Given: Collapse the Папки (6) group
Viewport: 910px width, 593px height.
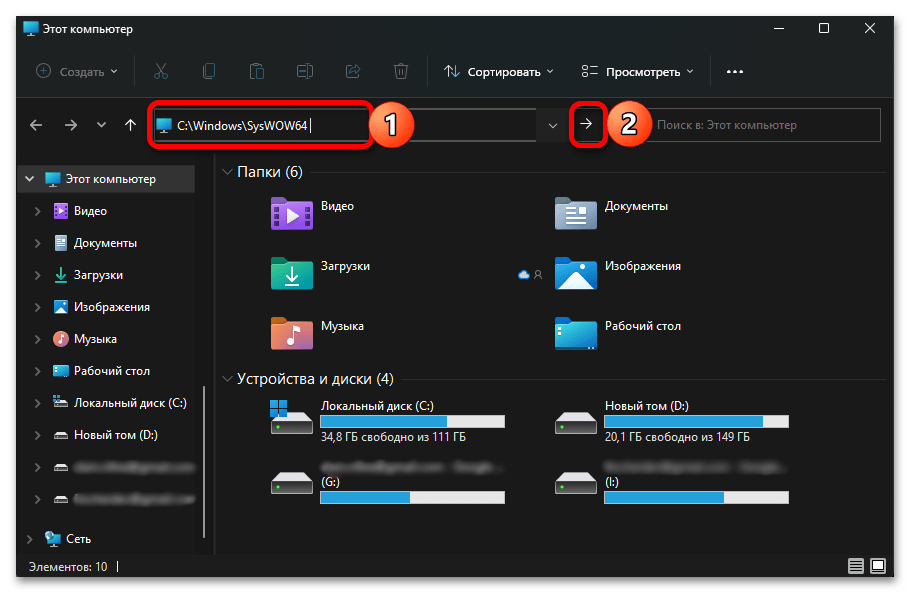Looking at the screenshot, I should click(x=228, y=172).
